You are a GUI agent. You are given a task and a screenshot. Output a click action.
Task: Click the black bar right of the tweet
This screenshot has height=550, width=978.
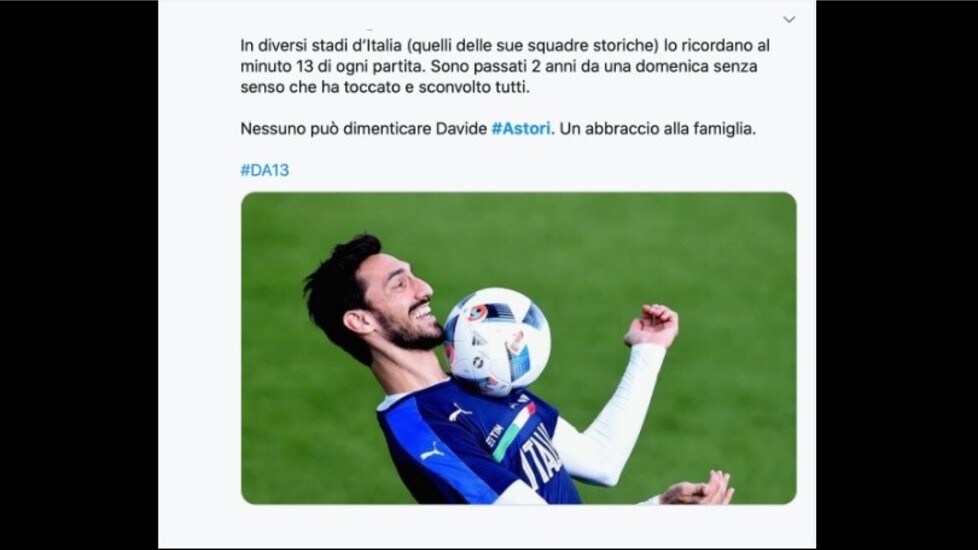coord(897,275)
